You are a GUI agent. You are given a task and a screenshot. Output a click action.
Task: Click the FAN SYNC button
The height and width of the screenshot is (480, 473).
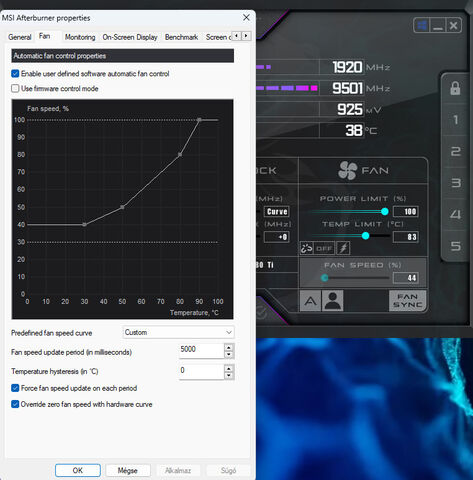[407, 301]
